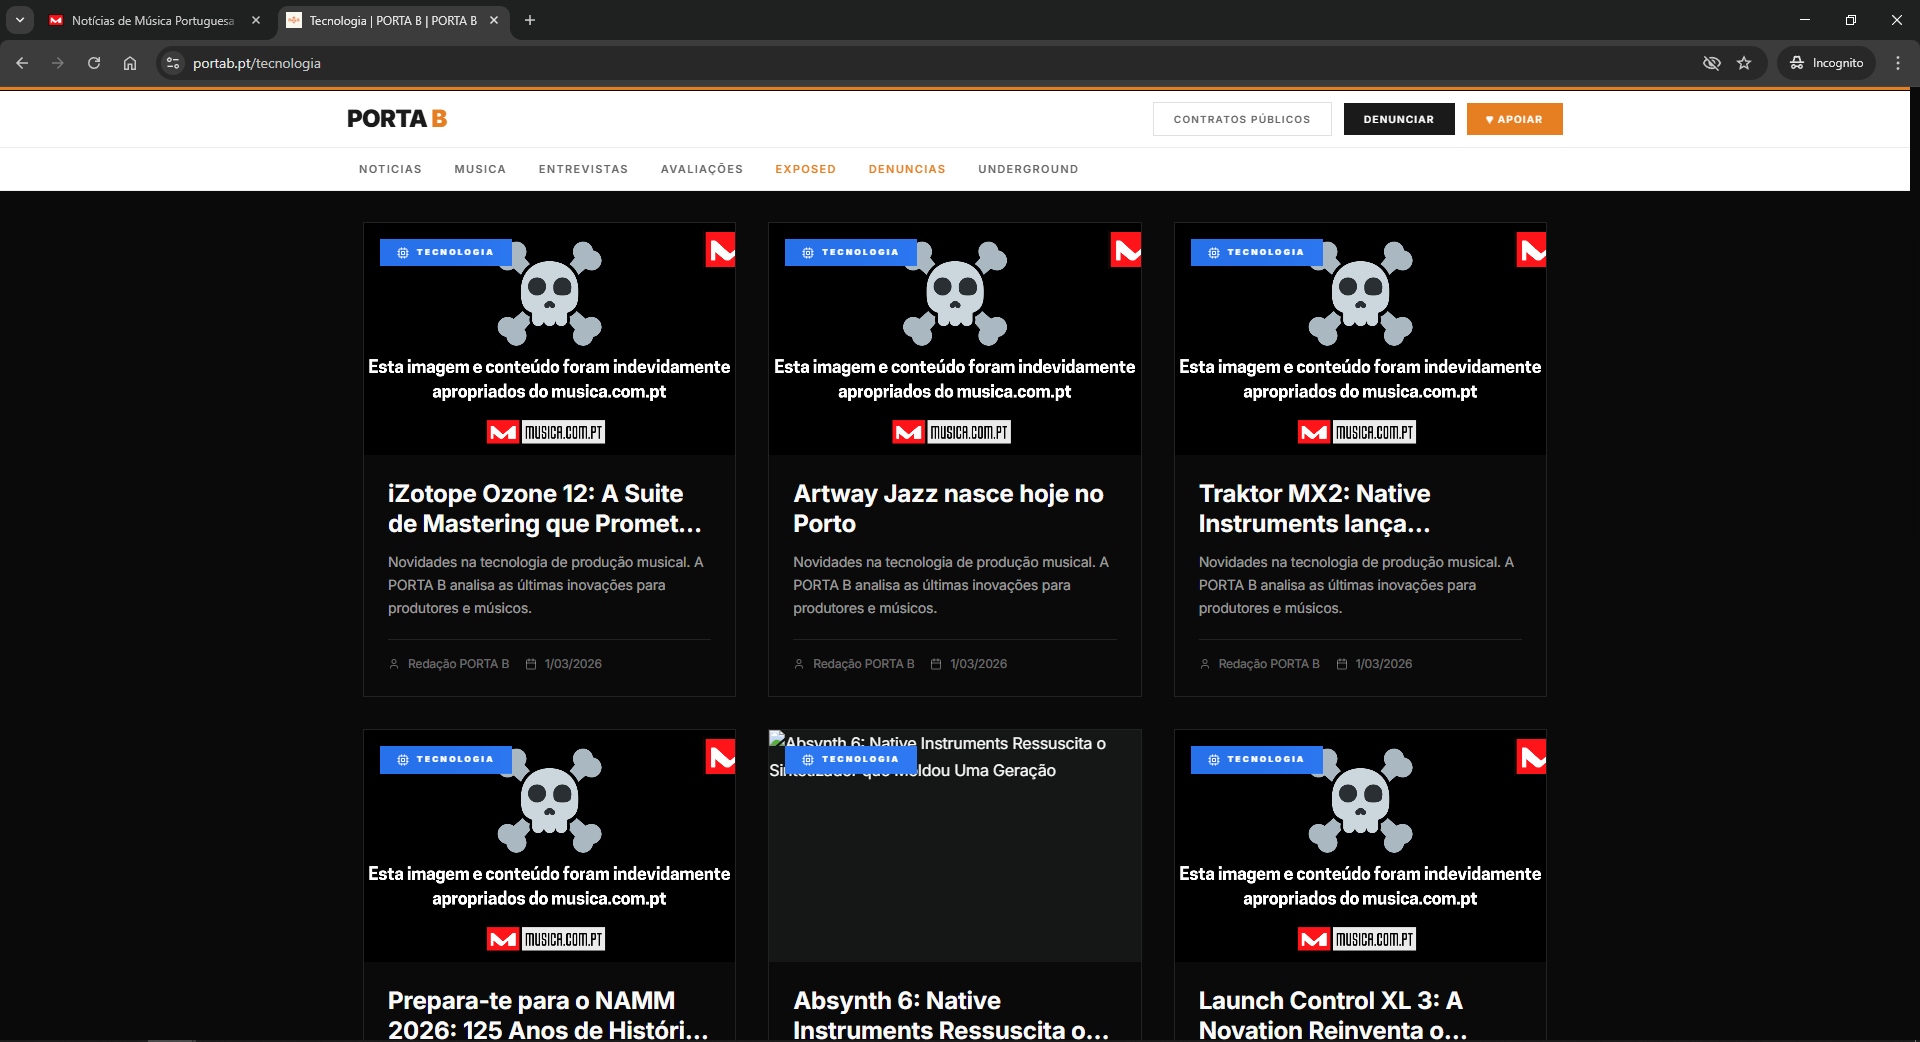Open the Chrome three-dot menu
The width and height of the screenshot is (1920, 1042).
pyautogui.click(x=1897, y=63)
